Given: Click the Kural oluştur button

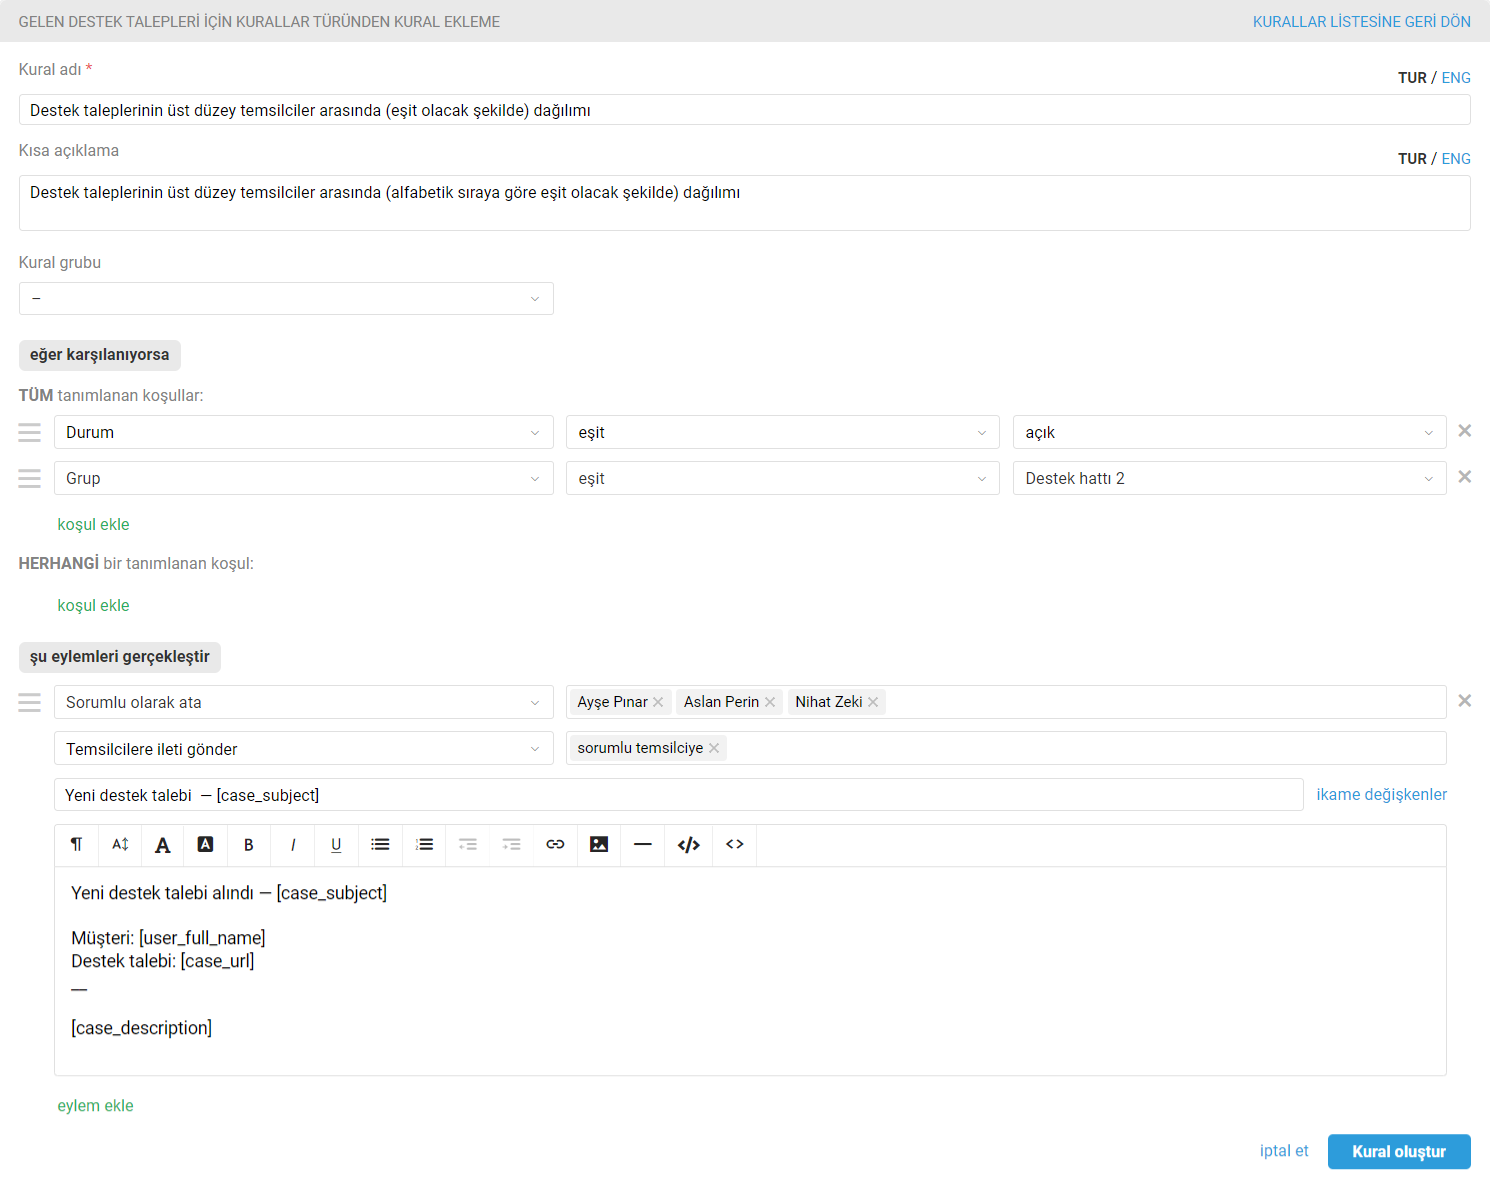Looking at the screenshot, I should click(1399, 1151).
